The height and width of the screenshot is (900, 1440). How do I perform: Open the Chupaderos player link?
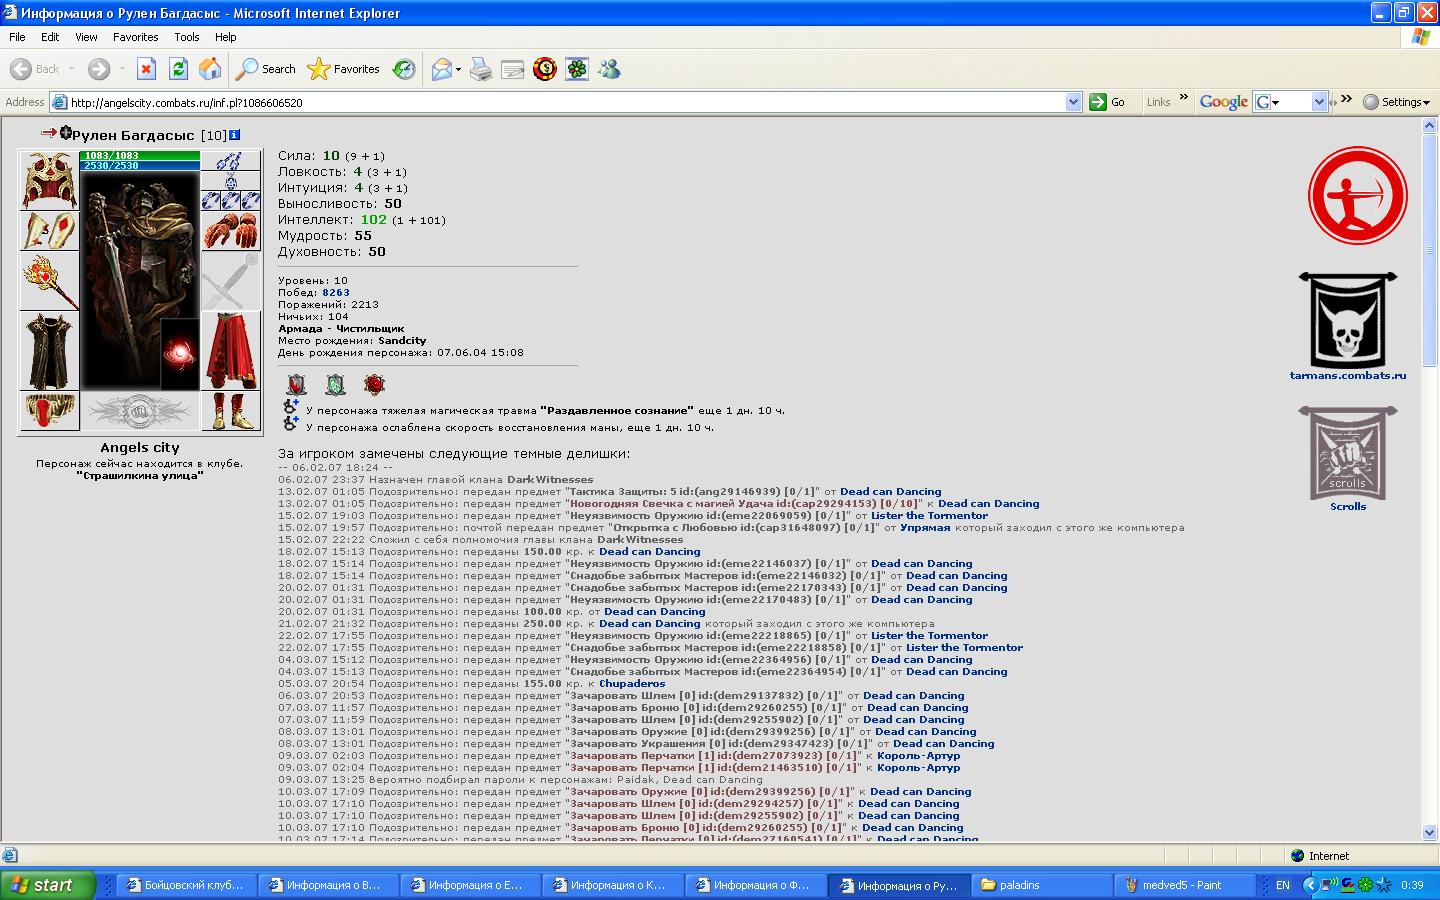tap(632, 684)
